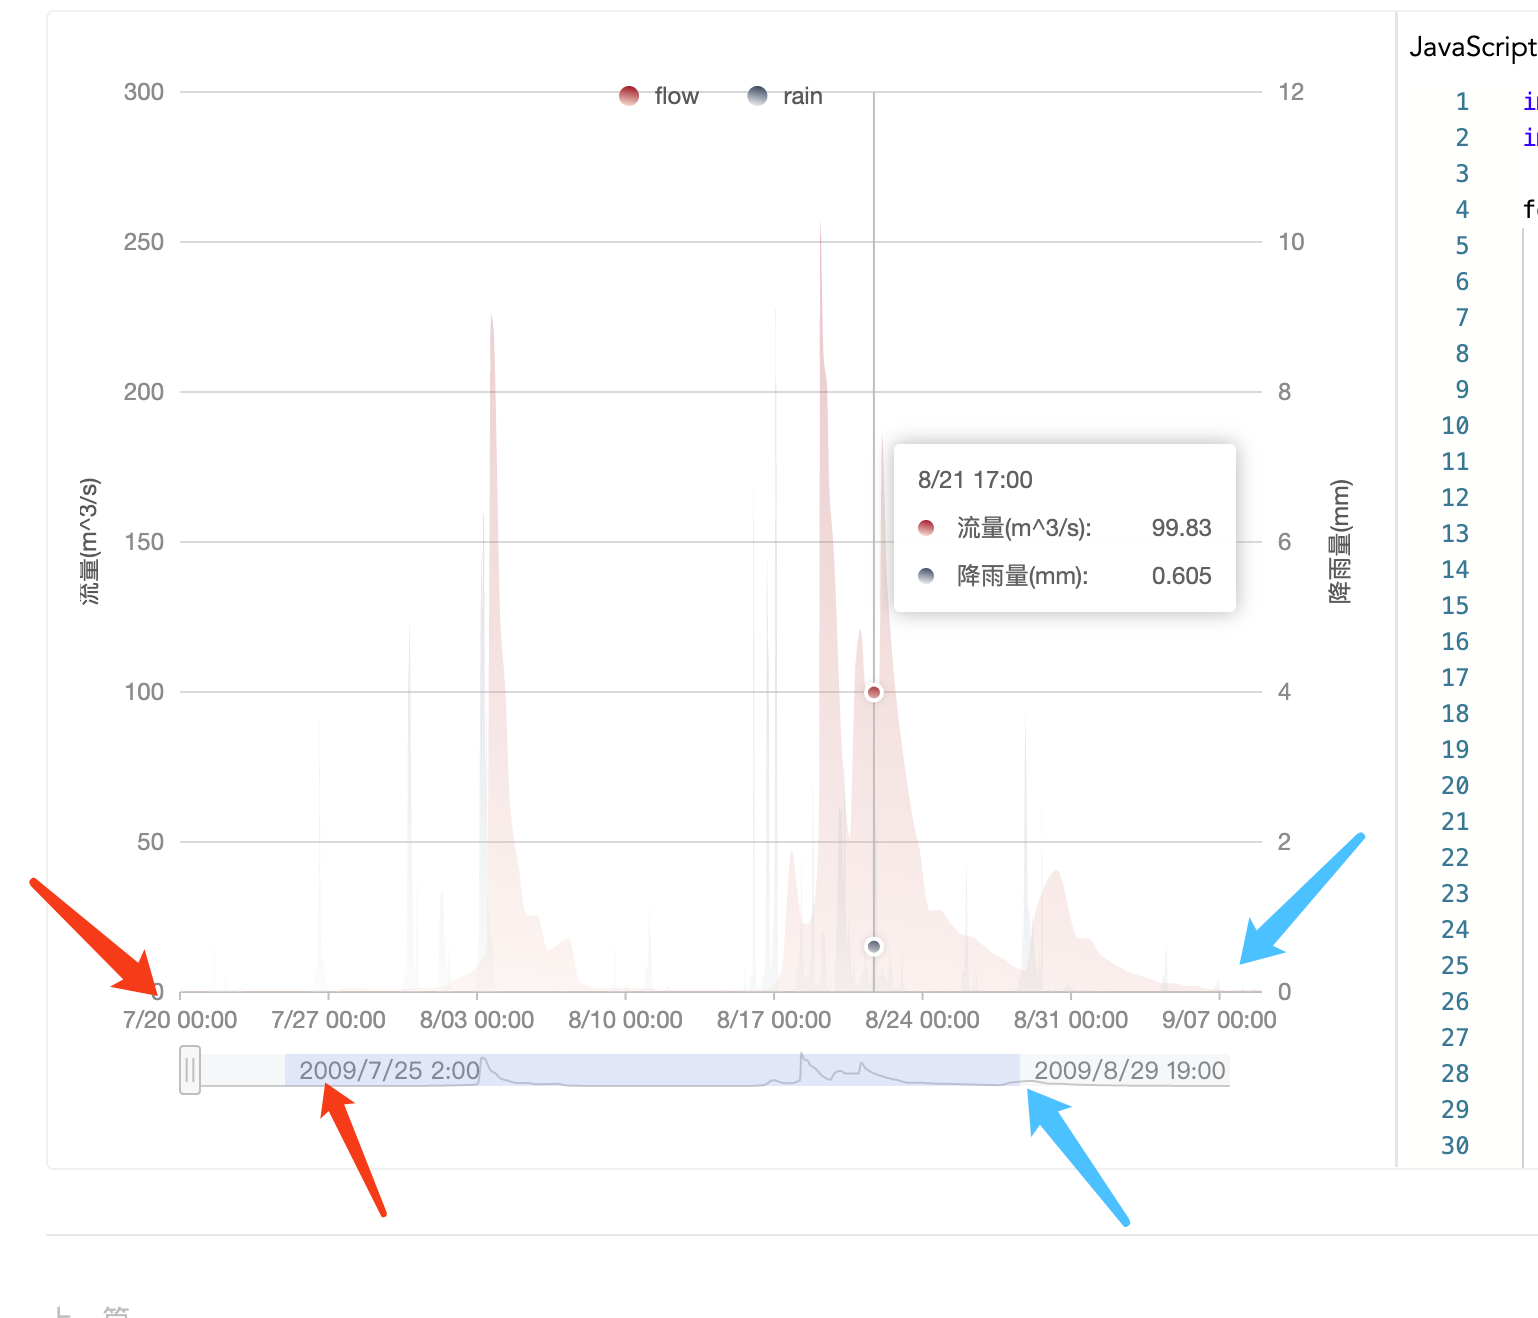Click the grip icon at the slider's left end
Viewport: 1538px width, 1318px height.
click(189, 1070)
